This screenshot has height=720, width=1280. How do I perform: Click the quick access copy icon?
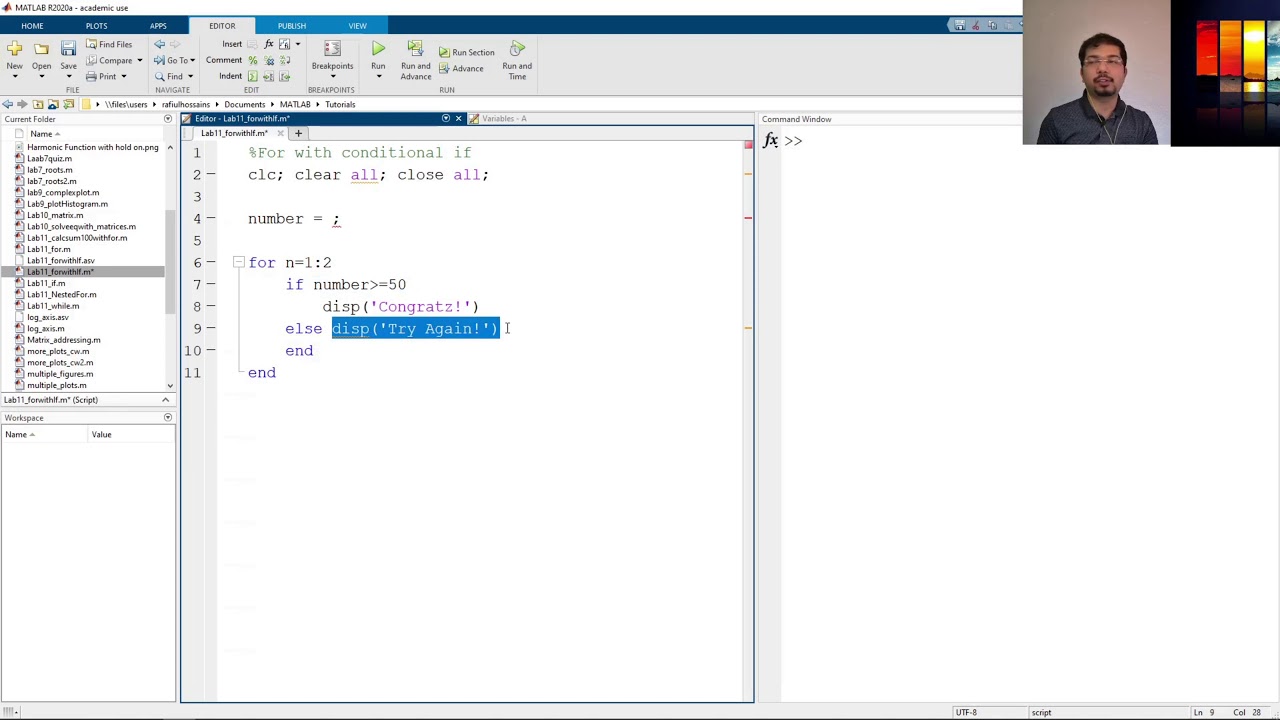click(992, 25)
